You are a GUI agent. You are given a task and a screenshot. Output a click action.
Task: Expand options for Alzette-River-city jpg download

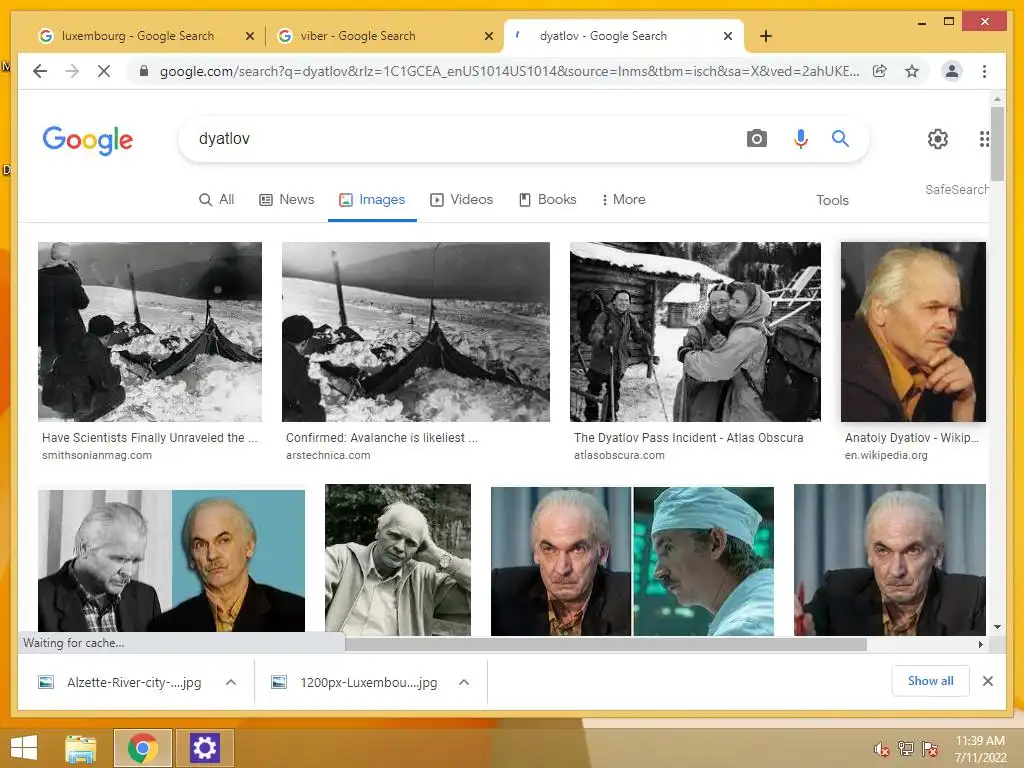coord(231,682)
